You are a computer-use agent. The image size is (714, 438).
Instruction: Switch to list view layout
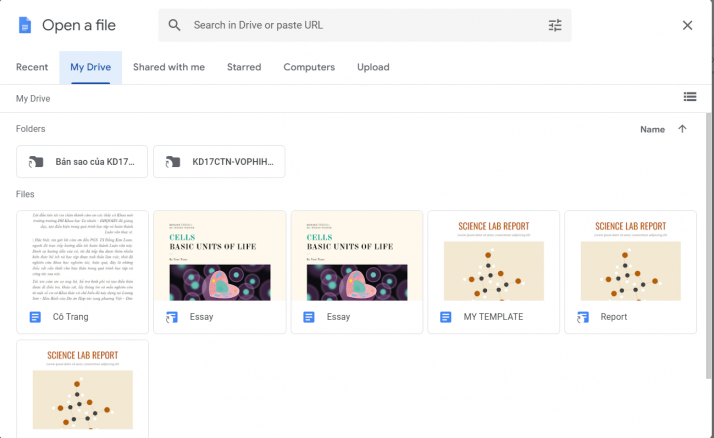click(x=689, y=97)
